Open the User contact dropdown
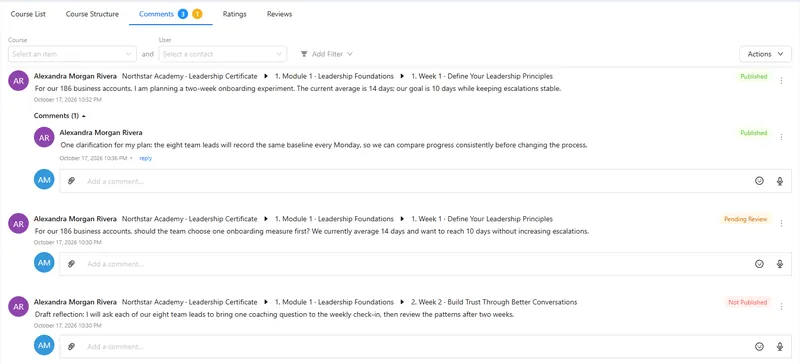The image size is (800, 364). pos(222,54)
